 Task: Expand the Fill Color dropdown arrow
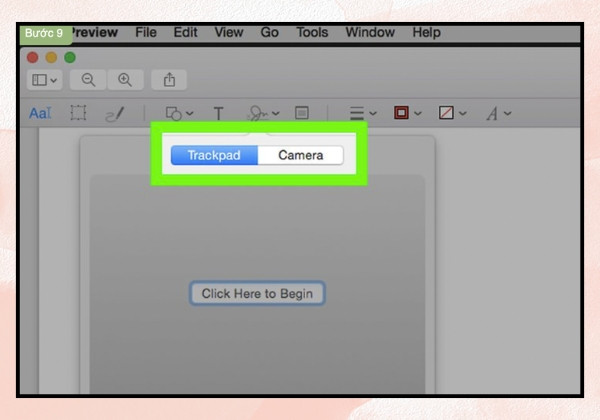pos(463,113)
